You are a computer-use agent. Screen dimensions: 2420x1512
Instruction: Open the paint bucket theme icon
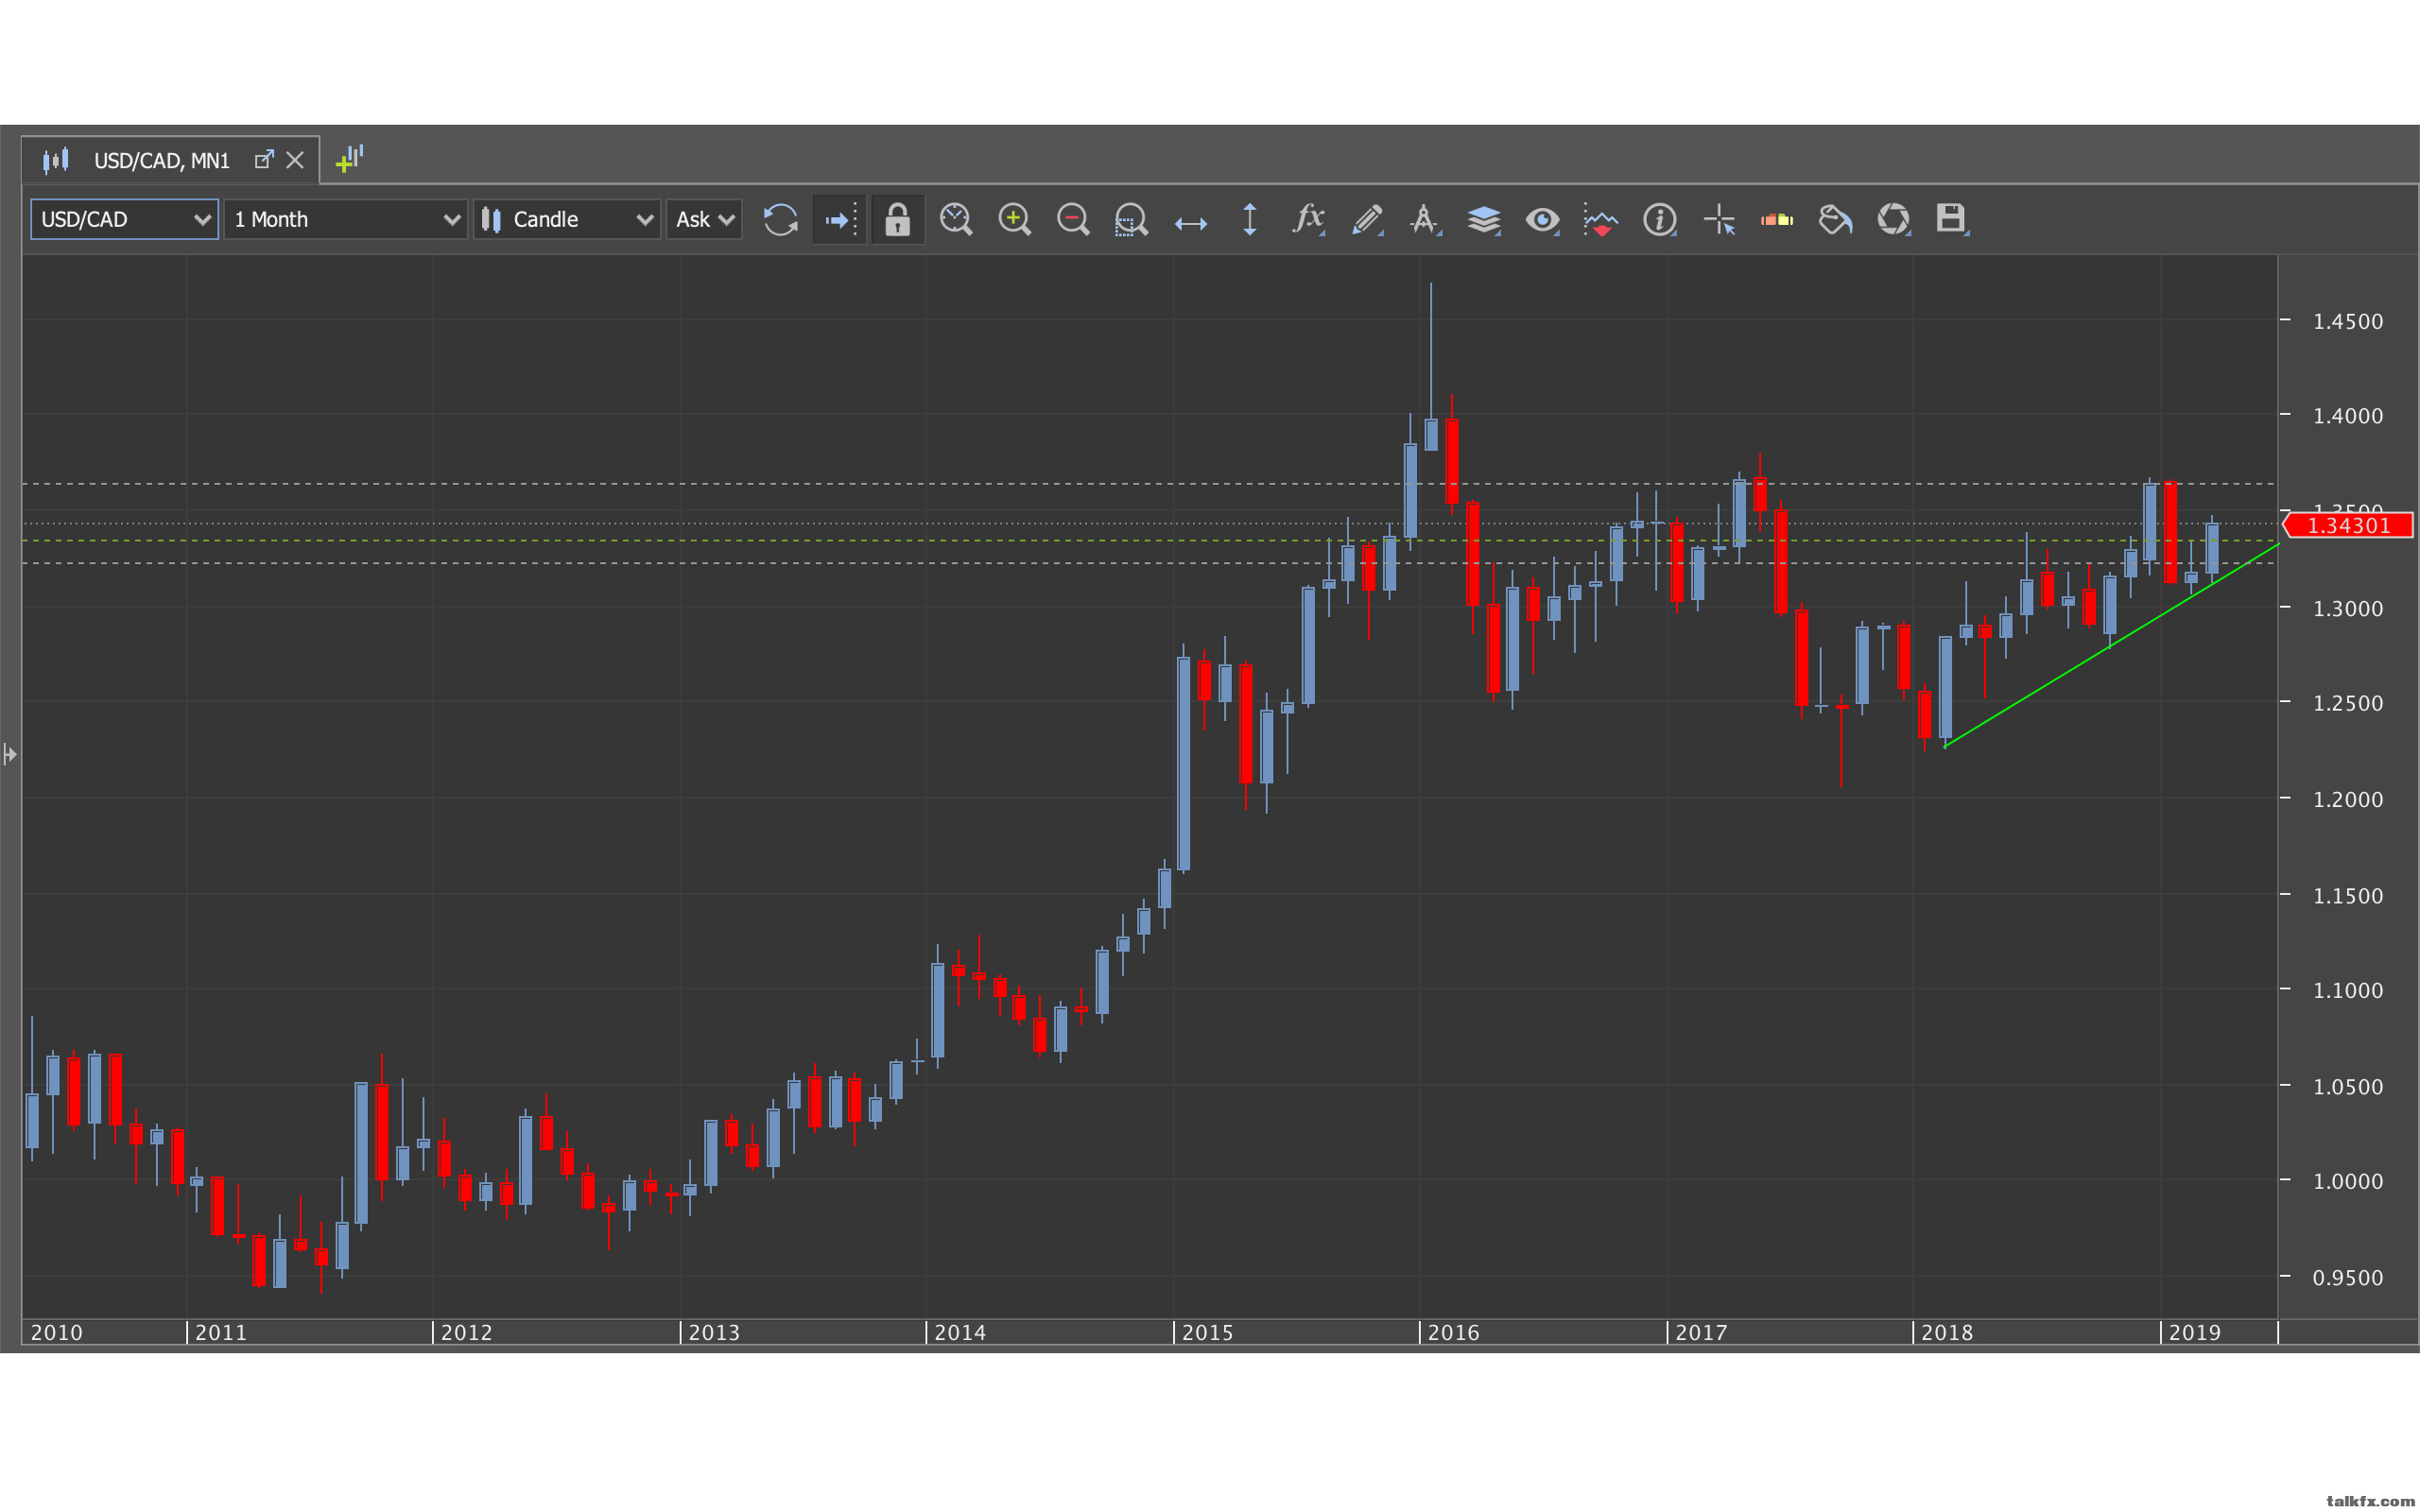pos(1835,219)
